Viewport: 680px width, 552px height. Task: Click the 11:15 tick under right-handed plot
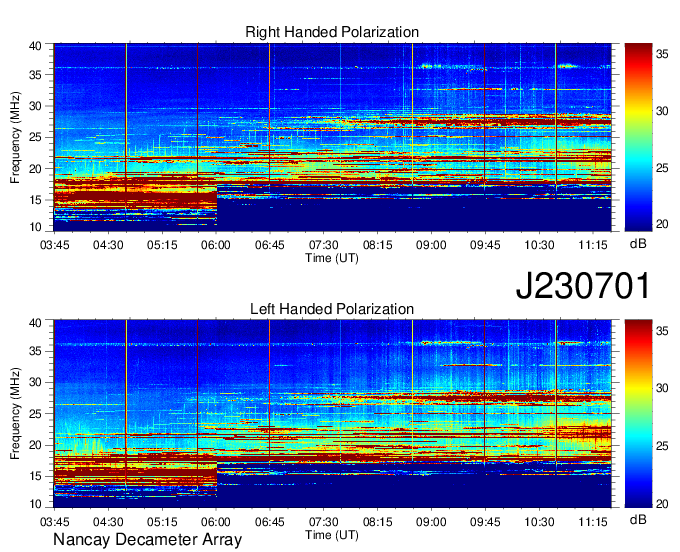click(593, 245)
